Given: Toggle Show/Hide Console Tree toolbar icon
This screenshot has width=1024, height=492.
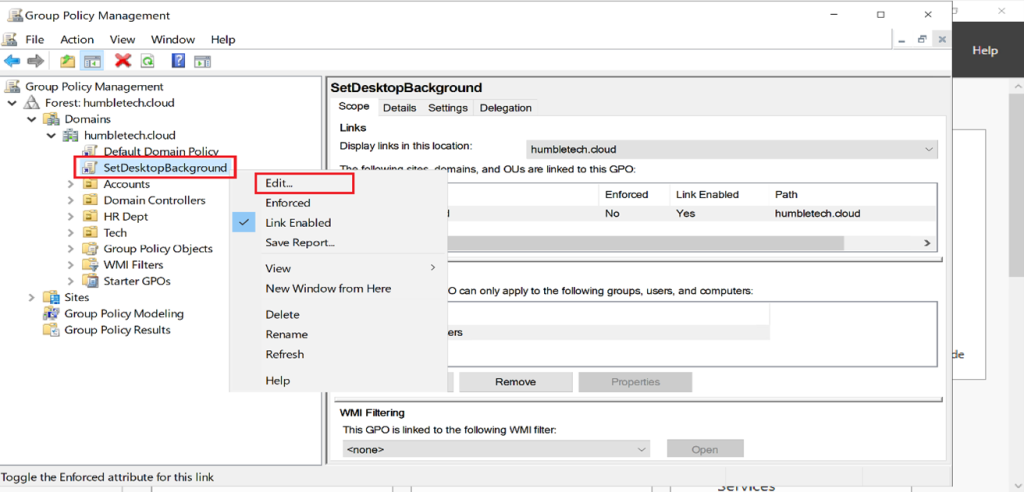Looking at the screenshot, I should (92, 61).
